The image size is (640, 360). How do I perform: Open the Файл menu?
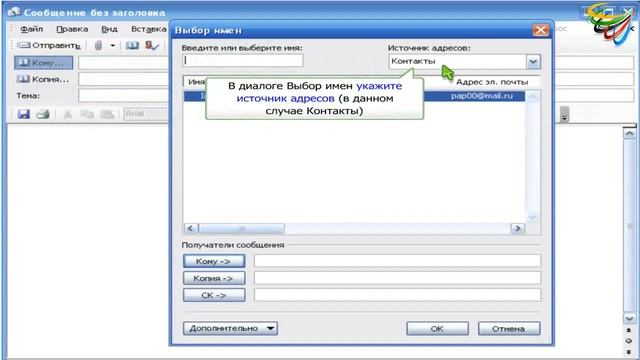tap(32, 29)
